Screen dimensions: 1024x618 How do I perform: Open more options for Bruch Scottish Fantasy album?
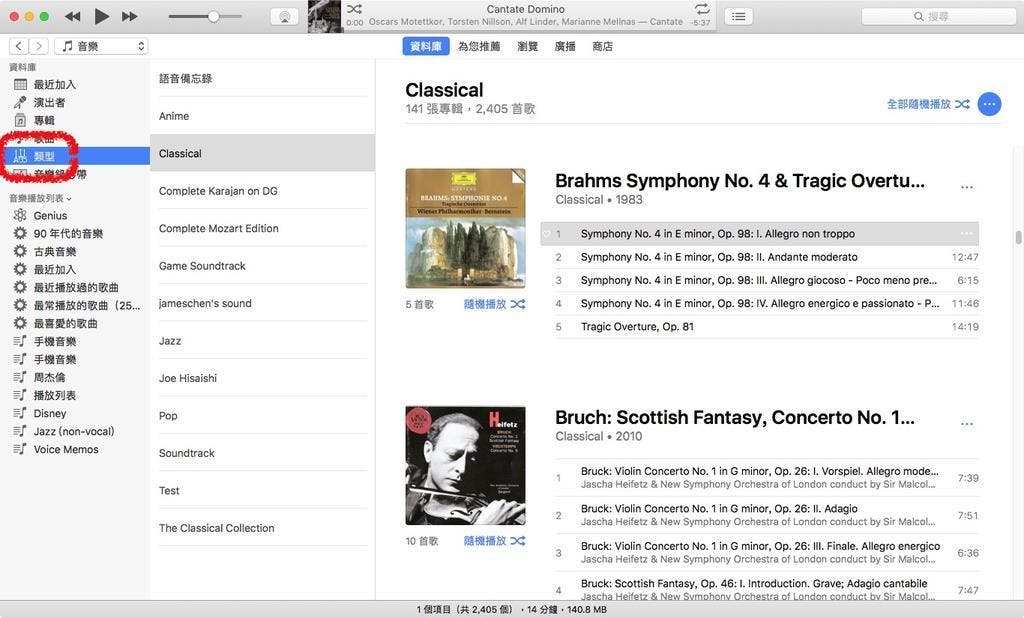(967, 424)
